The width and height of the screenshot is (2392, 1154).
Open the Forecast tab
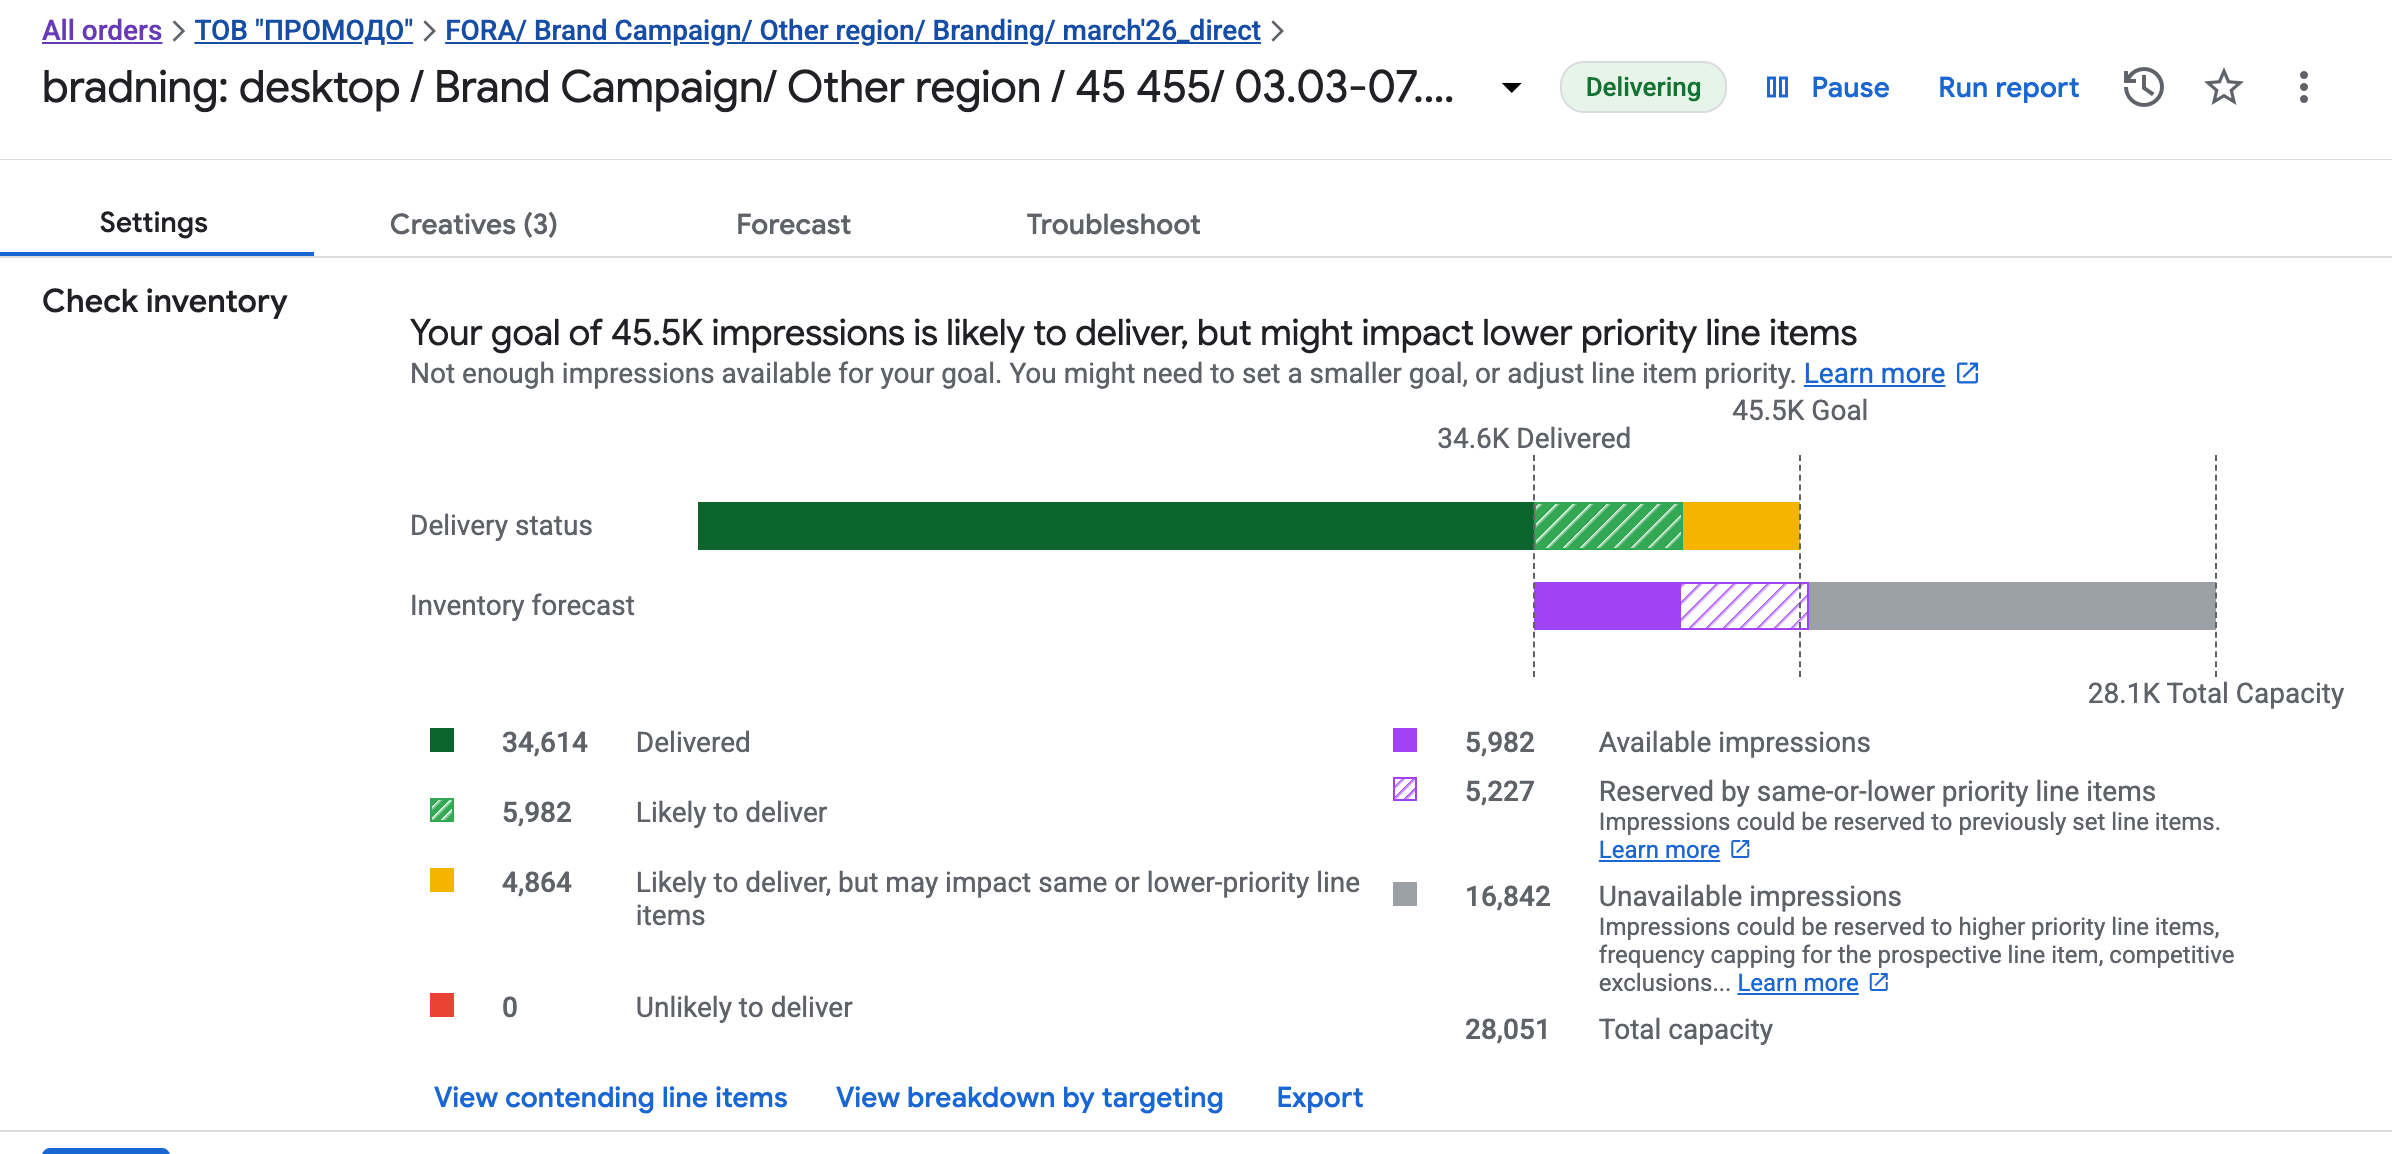coord(793,224)
